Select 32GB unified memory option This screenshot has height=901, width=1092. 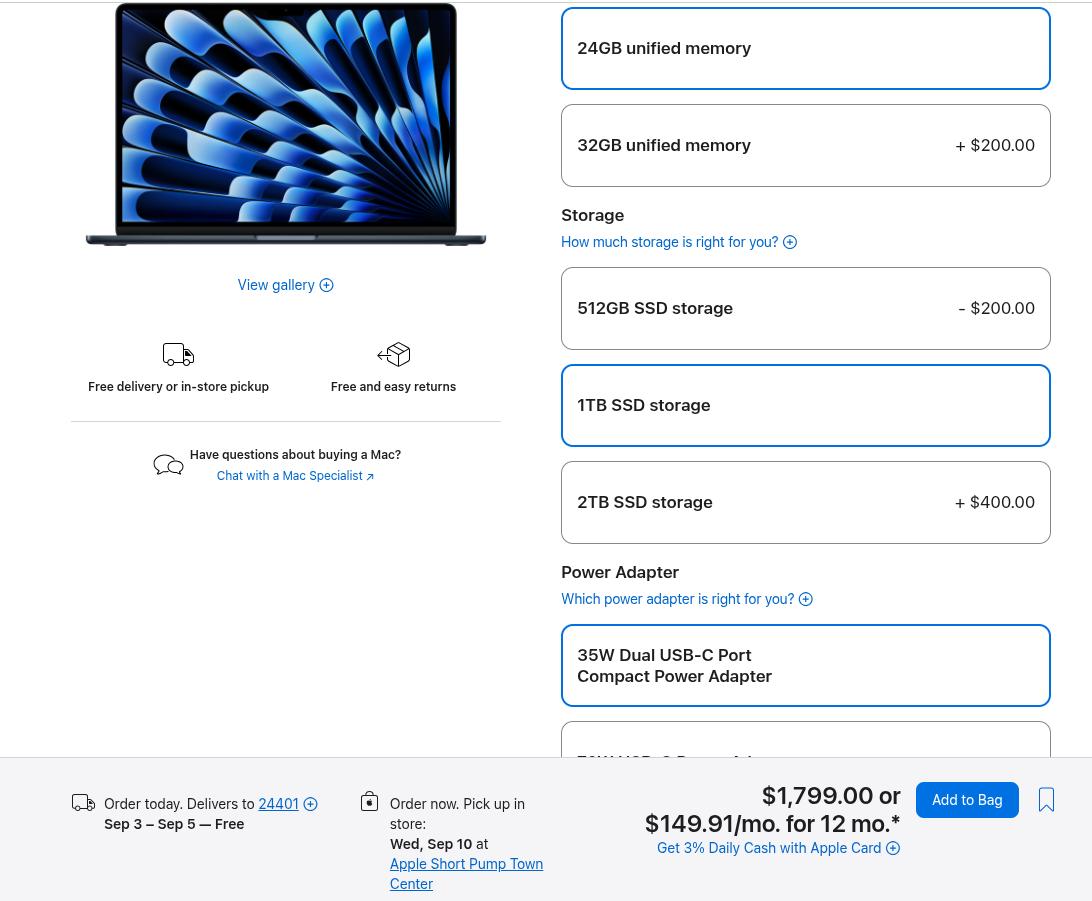pyautogui.click(x=806, y=146)
